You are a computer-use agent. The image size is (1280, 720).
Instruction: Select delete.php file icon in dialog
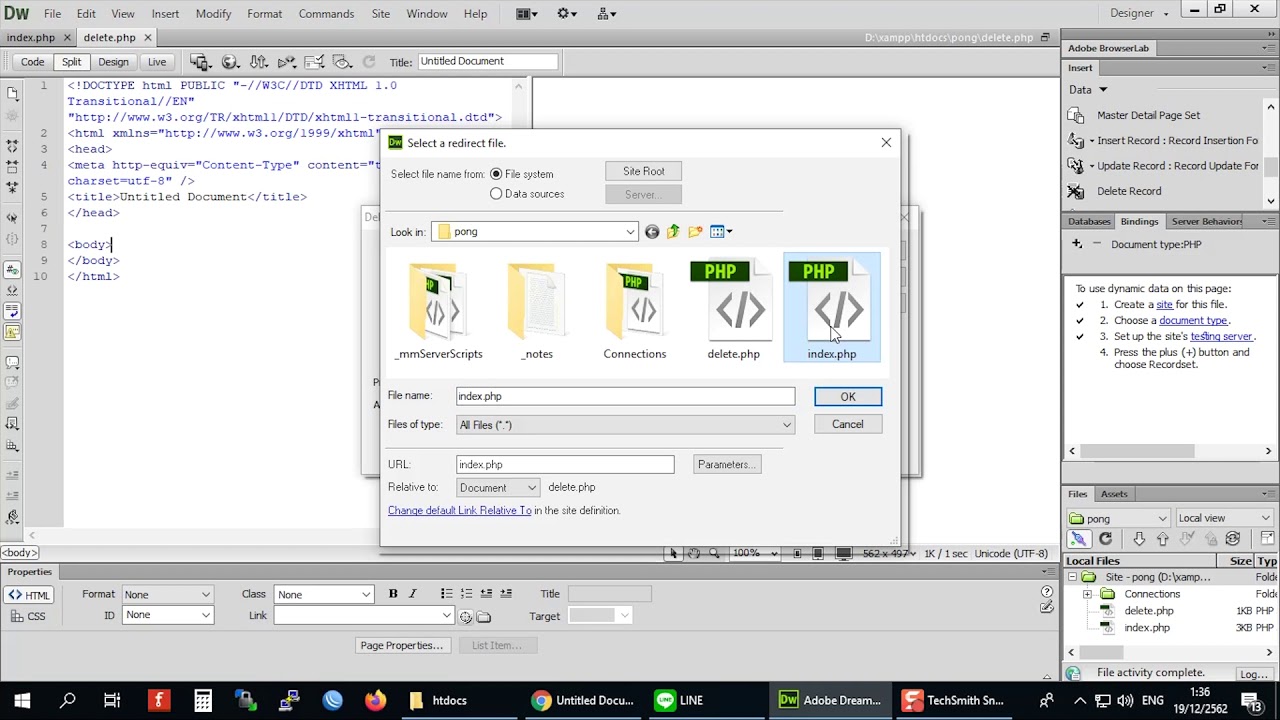[734, 310]
